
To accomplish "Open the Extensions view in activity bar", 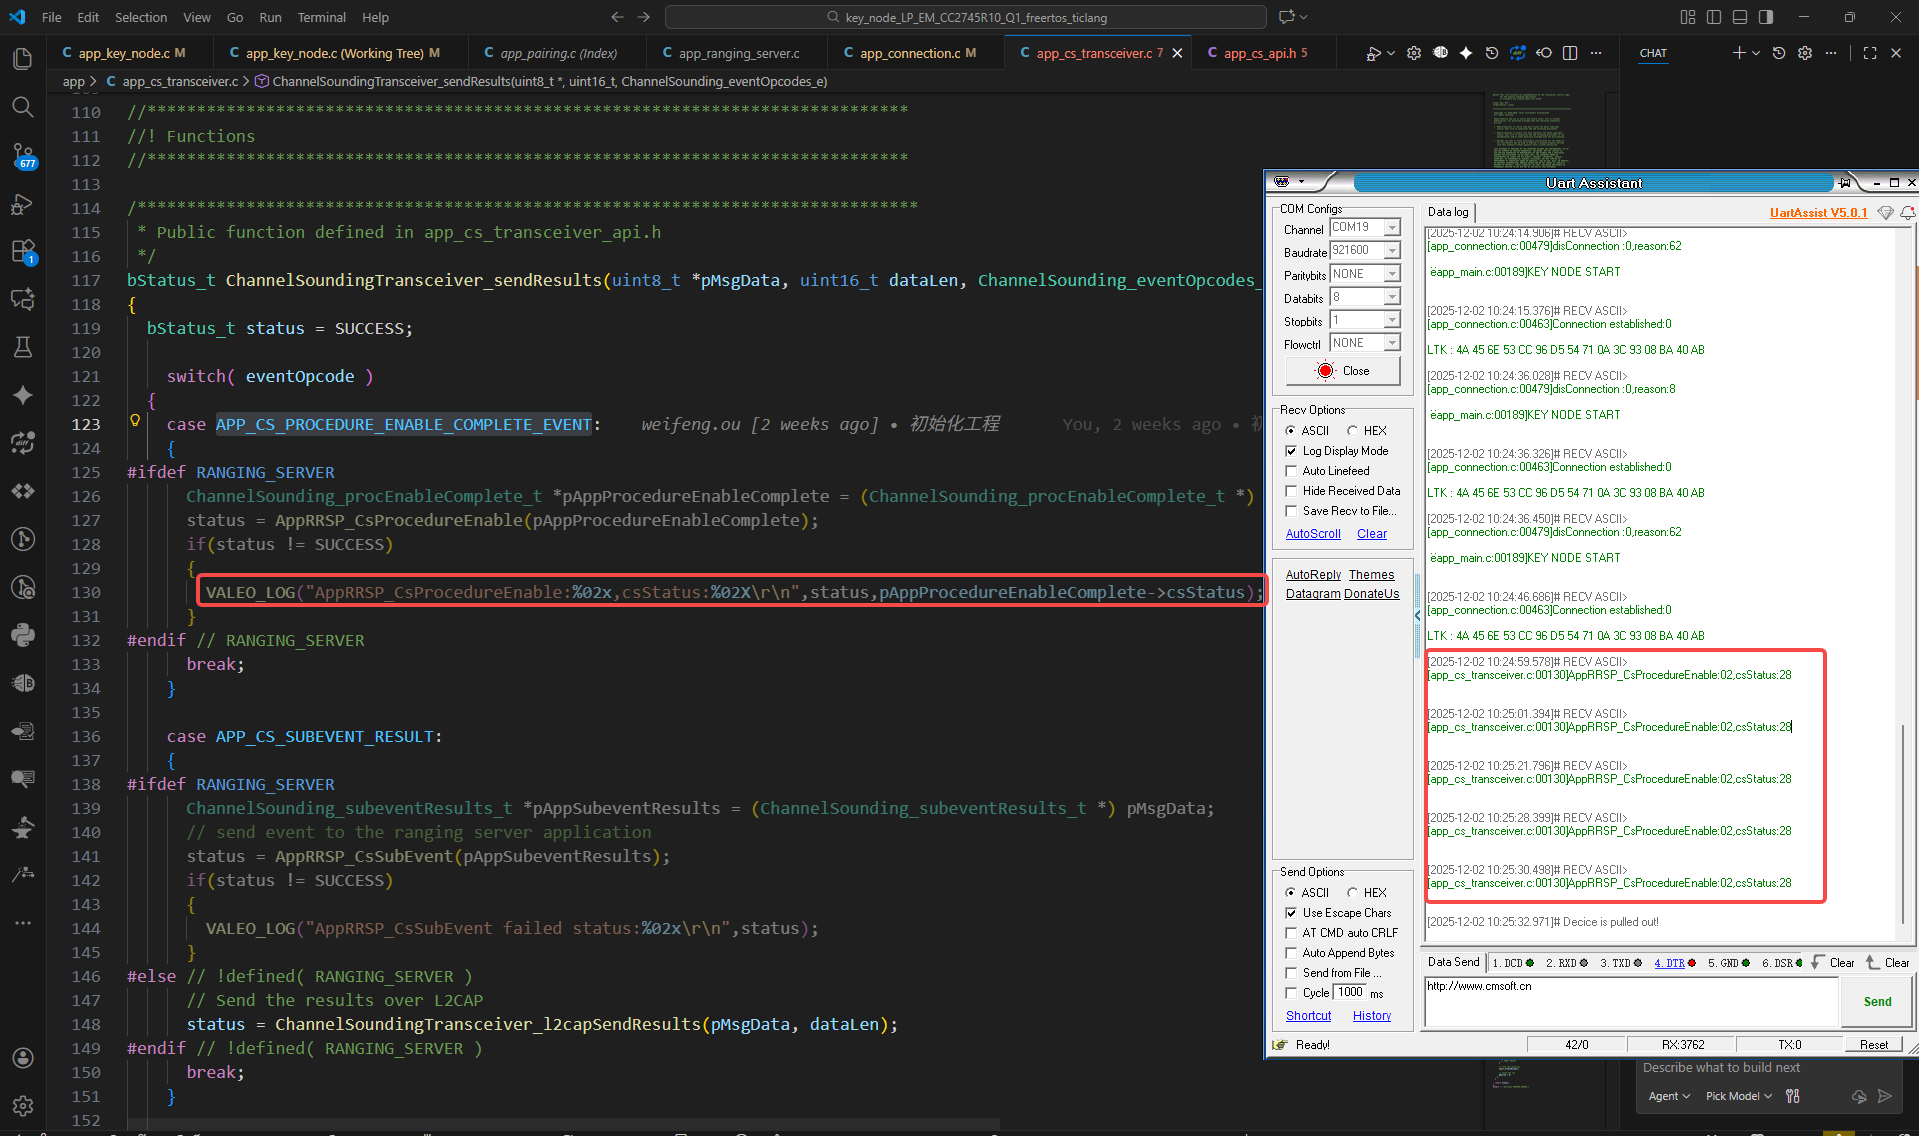I will point(22,252).
